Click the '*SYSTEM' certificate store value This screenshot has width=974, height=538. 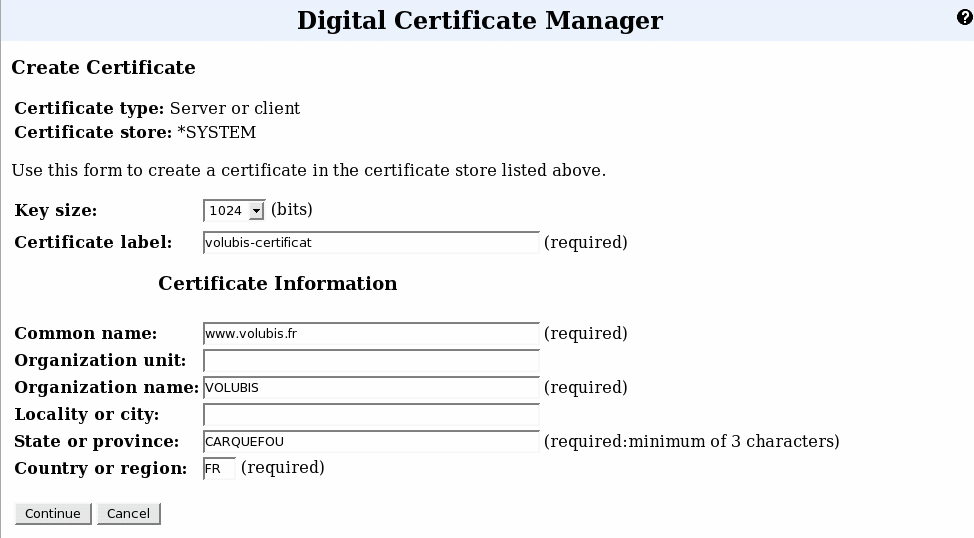[x=216, y=132]
